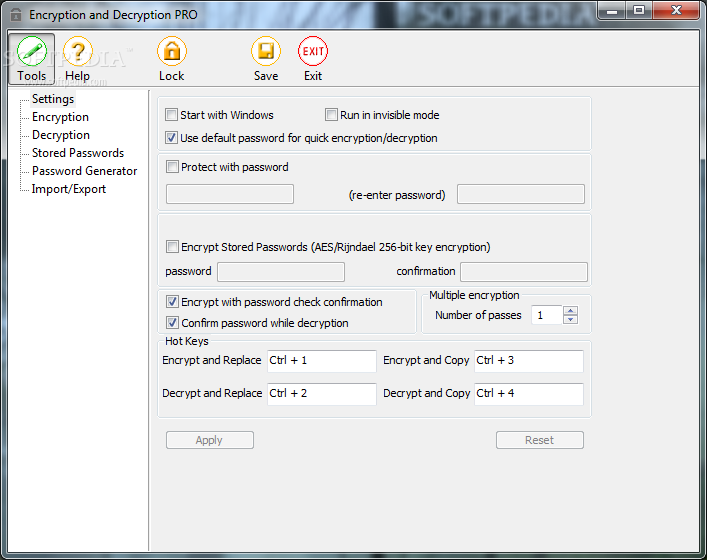Screen dimensions: 707x560
Task: Focus the confirmation password field
Action: coord(524,272)
